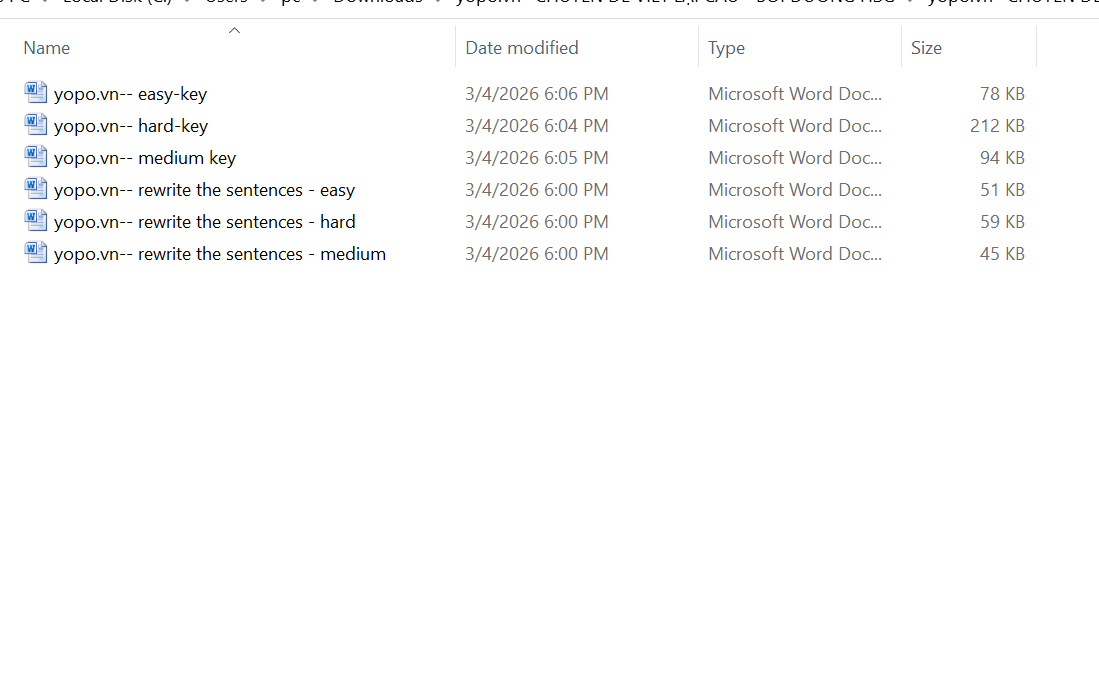Screen dimensions: 1099x699
Task: Sort files by the Name column header
Action: (x=47, y=48)
